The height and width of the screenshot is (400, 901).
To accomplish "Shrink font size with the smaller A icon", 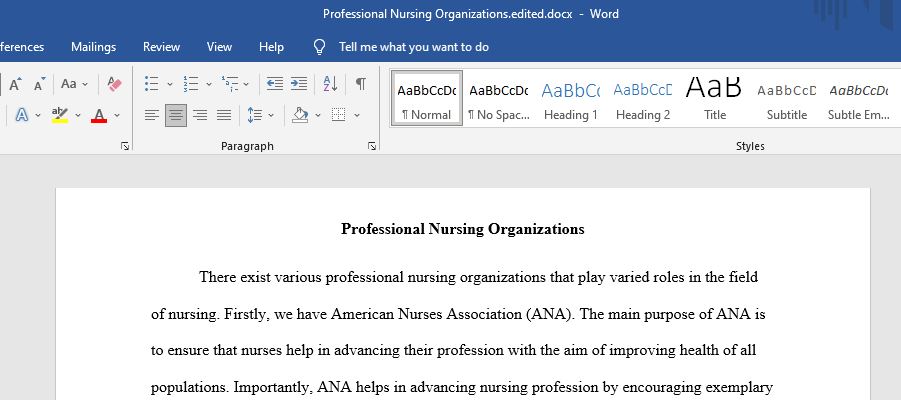I will pyautogui.click(x=40, y=84).
